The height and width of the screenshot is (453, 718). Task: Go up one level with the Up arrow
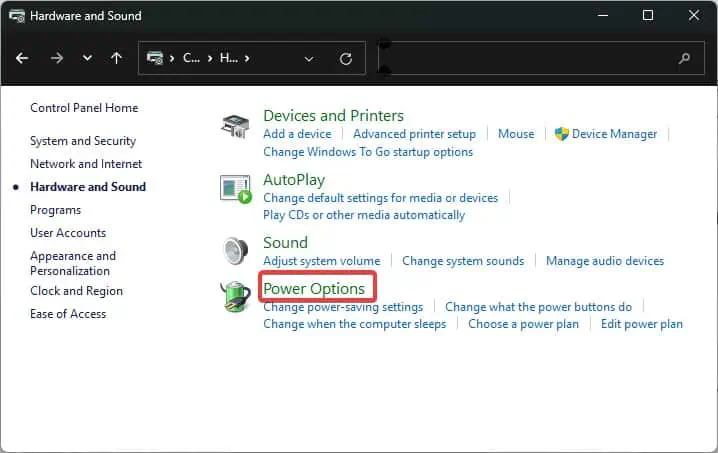[116, 58]
